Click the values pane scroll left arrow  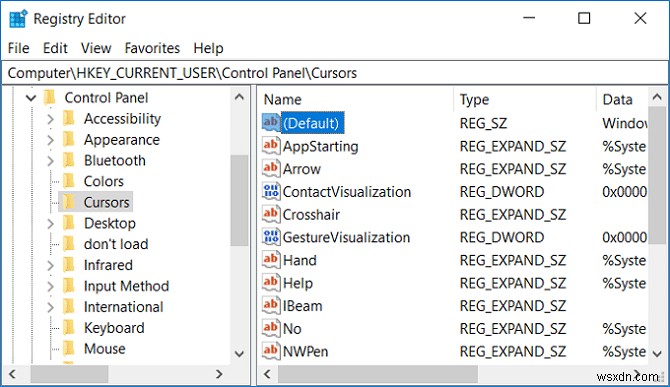267,374
